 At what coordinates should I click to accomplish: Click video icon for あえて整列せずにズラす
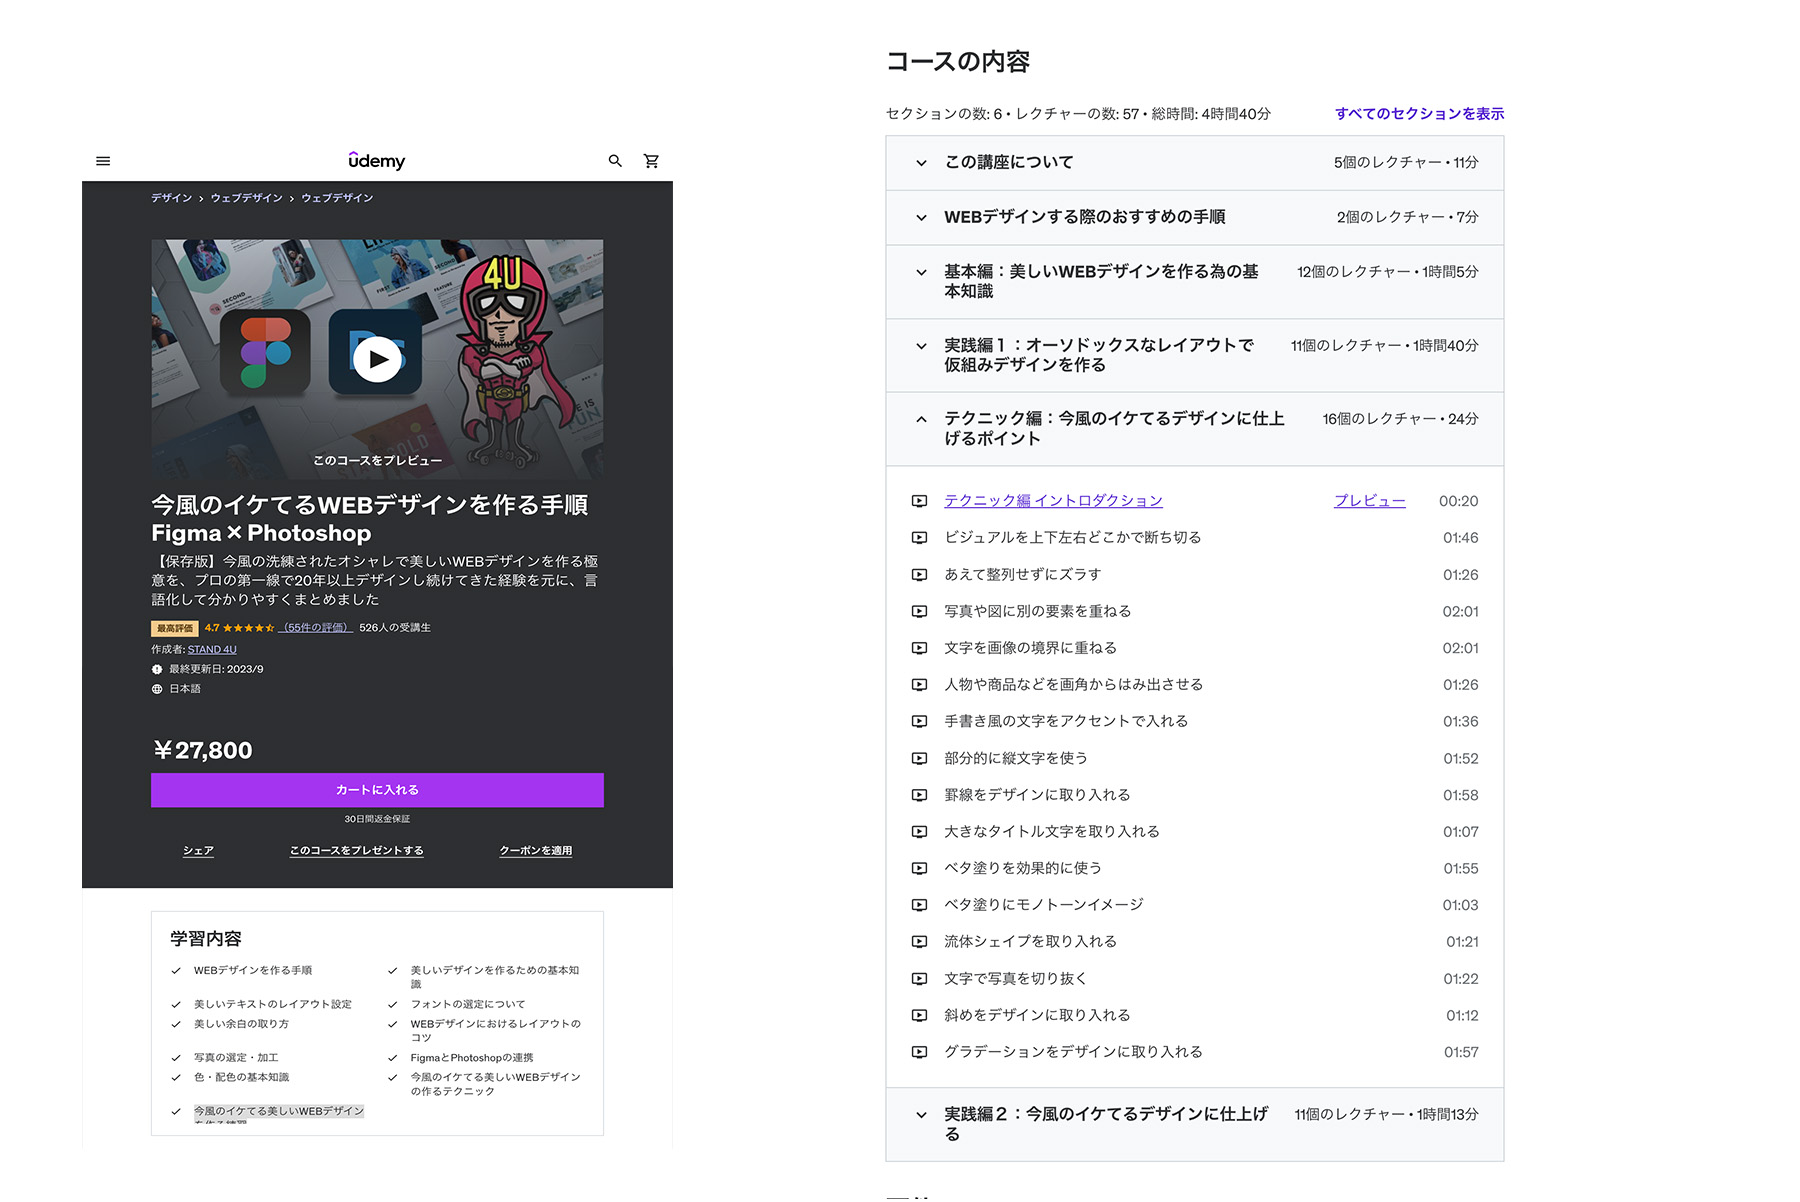(919, 575)
